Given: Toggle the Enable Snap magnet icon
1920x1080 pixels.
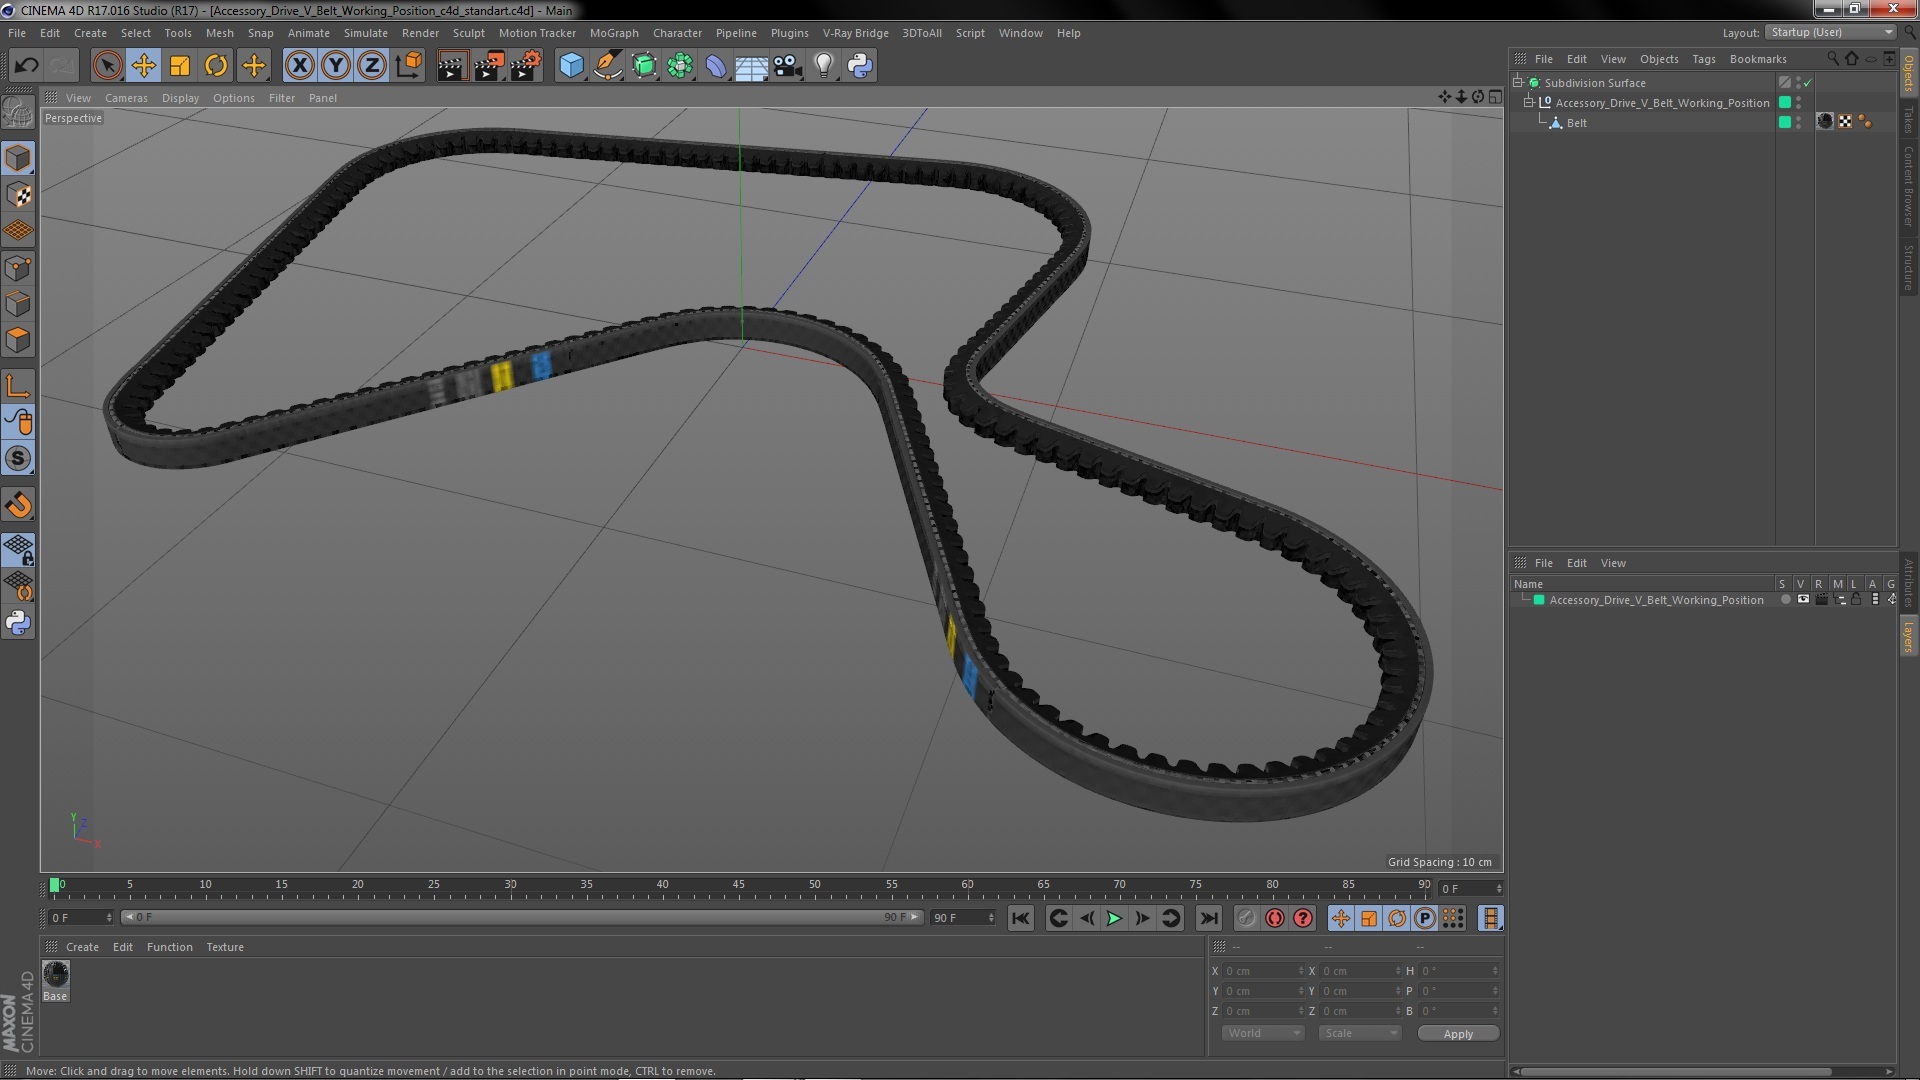Looking at the screenshot, I should click(18, 504).
